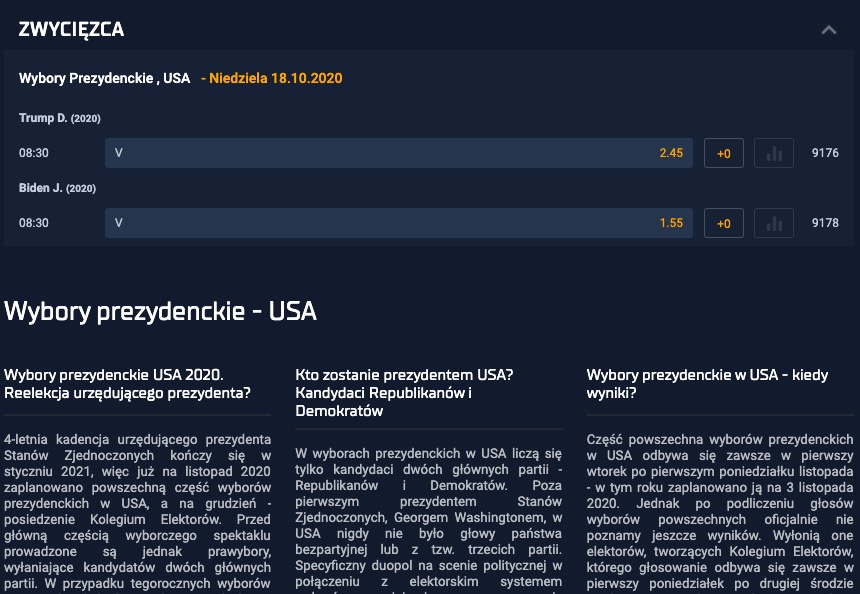This screenshot has width=860, height=594.
Task: Click Wybory Prezydenckie , USA event title
Action: tap(105, 78)
